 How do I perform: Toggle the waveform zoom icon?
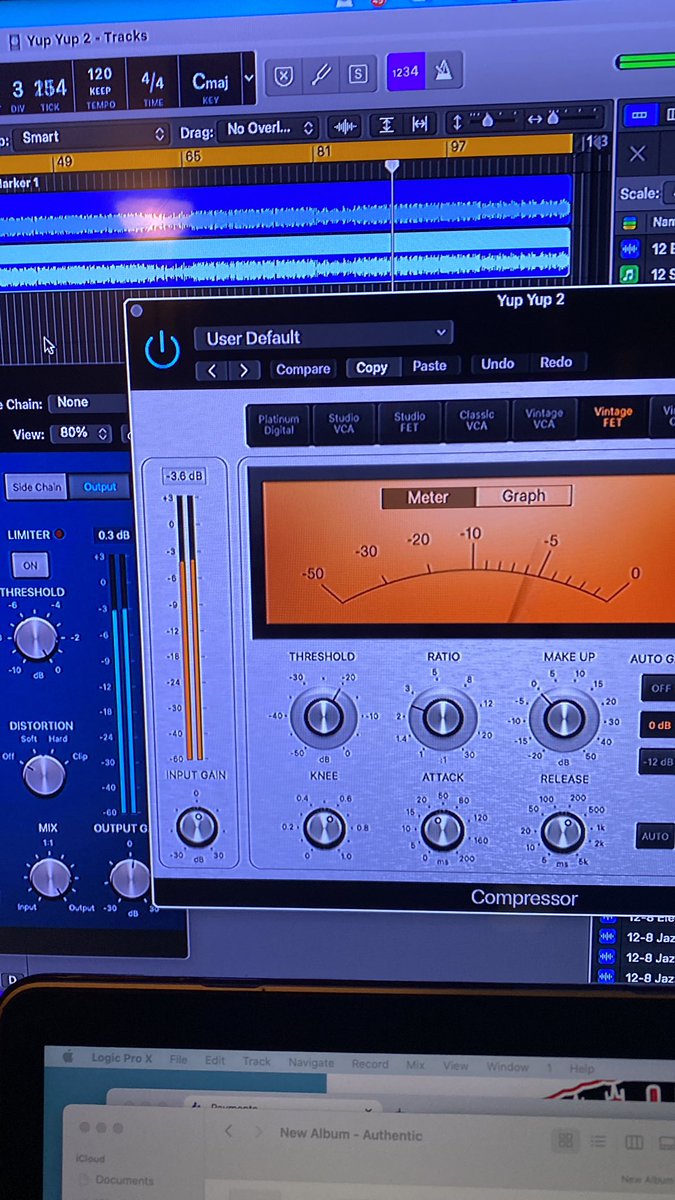click(344, 127)
